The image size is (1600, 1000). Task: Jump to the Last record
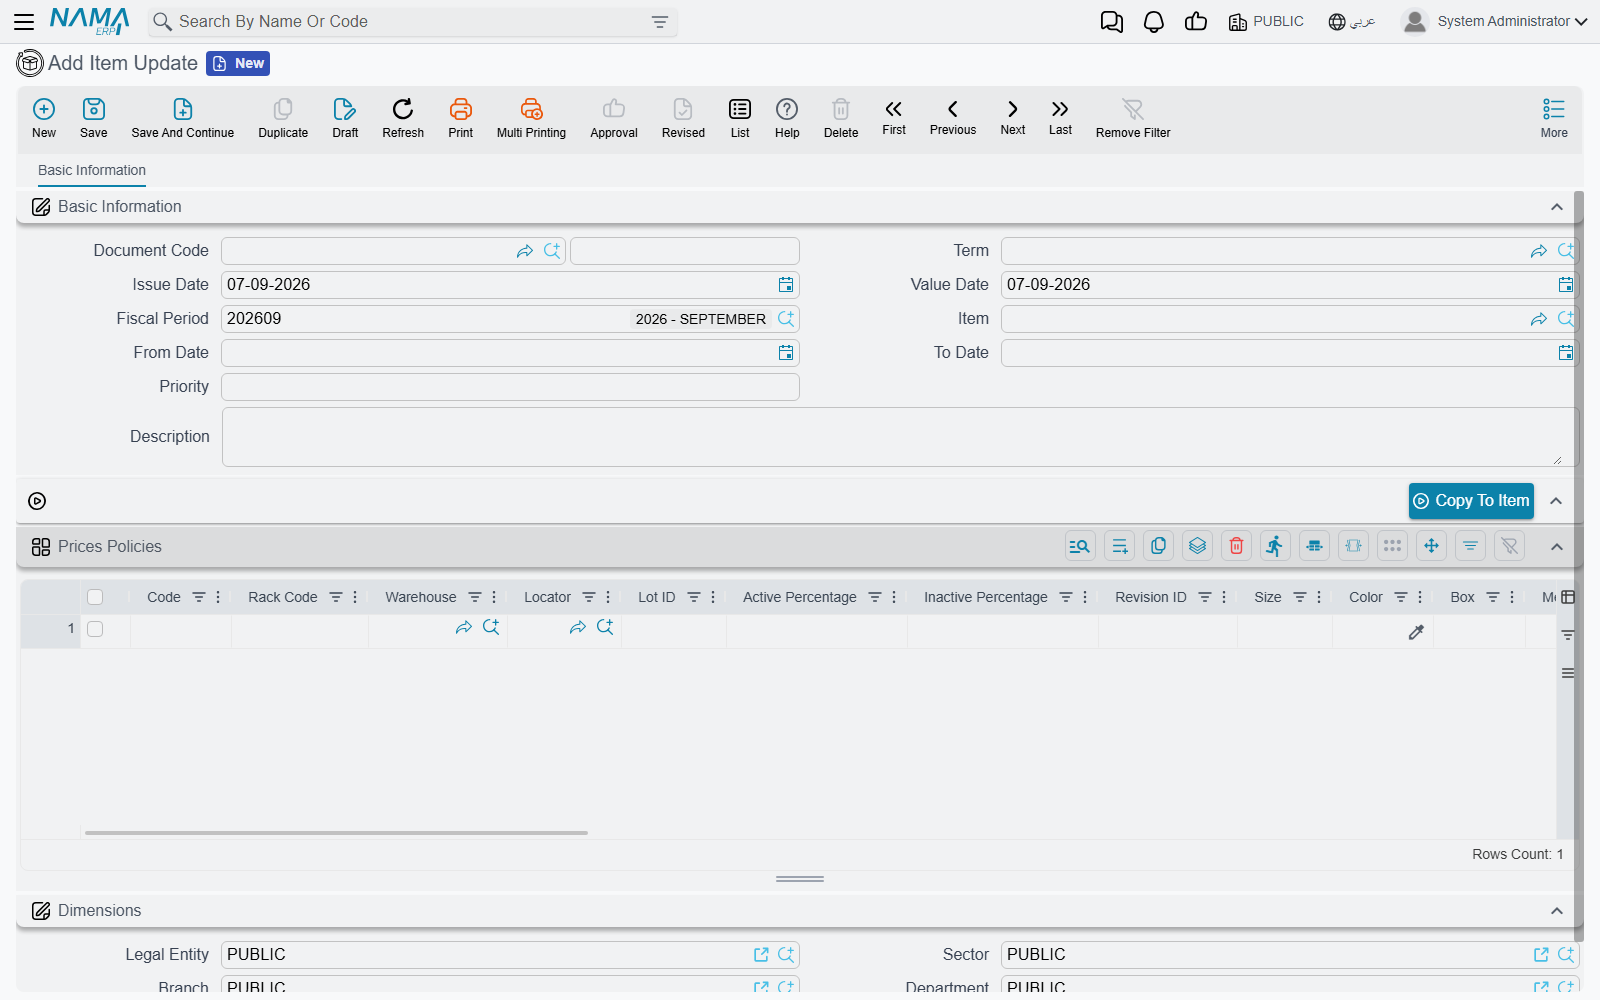[1060, 116]
